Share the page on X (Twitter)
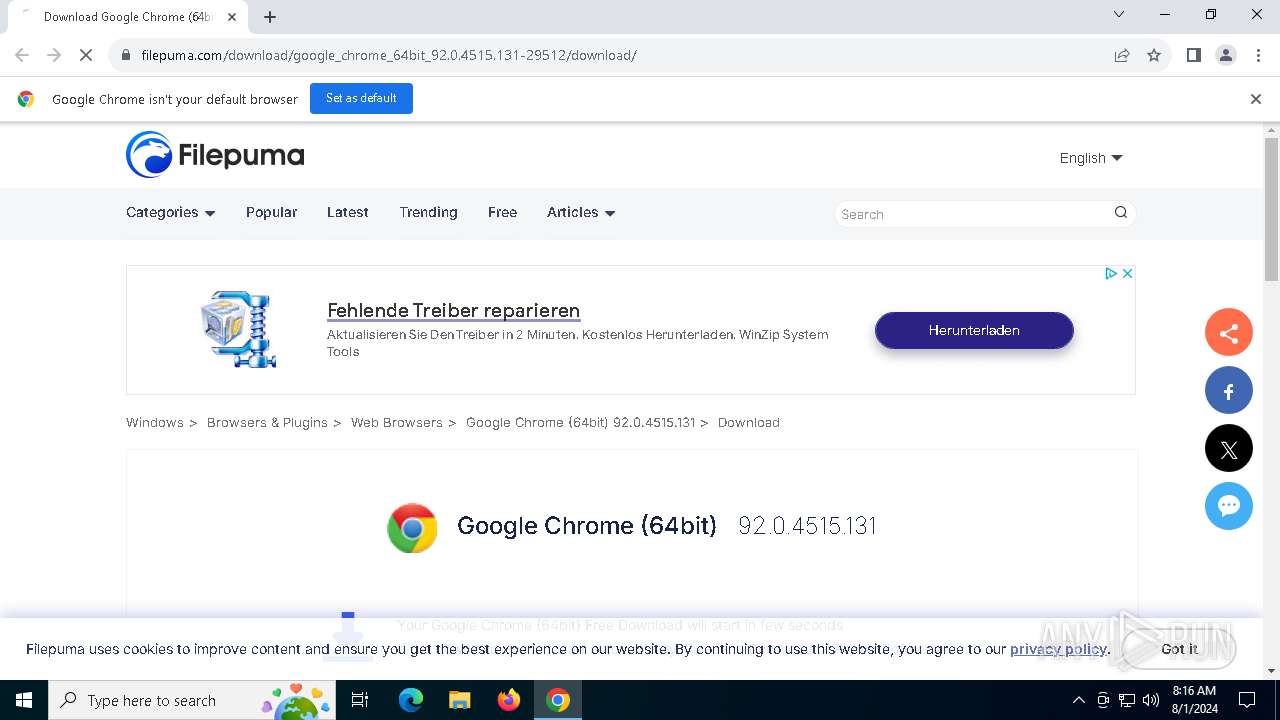Viewport: 1280px width, 720px height. pyautogui.click(x=1229, y=449)
